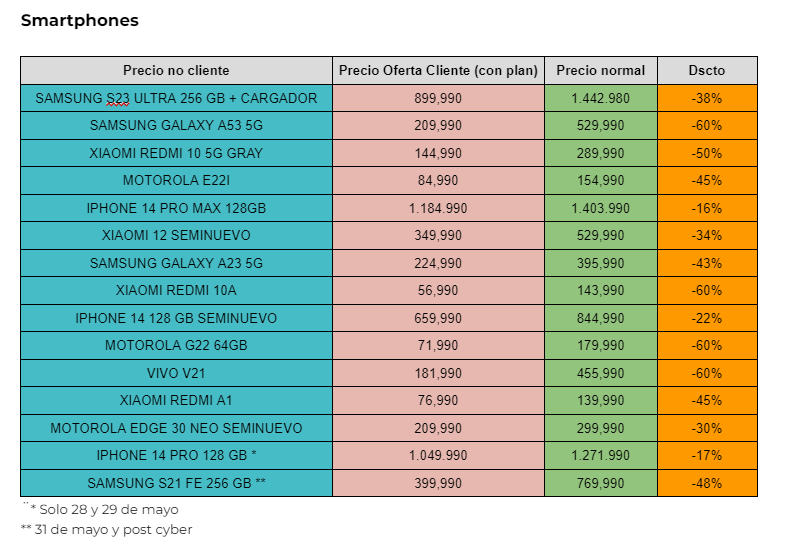Select the XIAOMI REDMI 10A cell

coord(176,290)
